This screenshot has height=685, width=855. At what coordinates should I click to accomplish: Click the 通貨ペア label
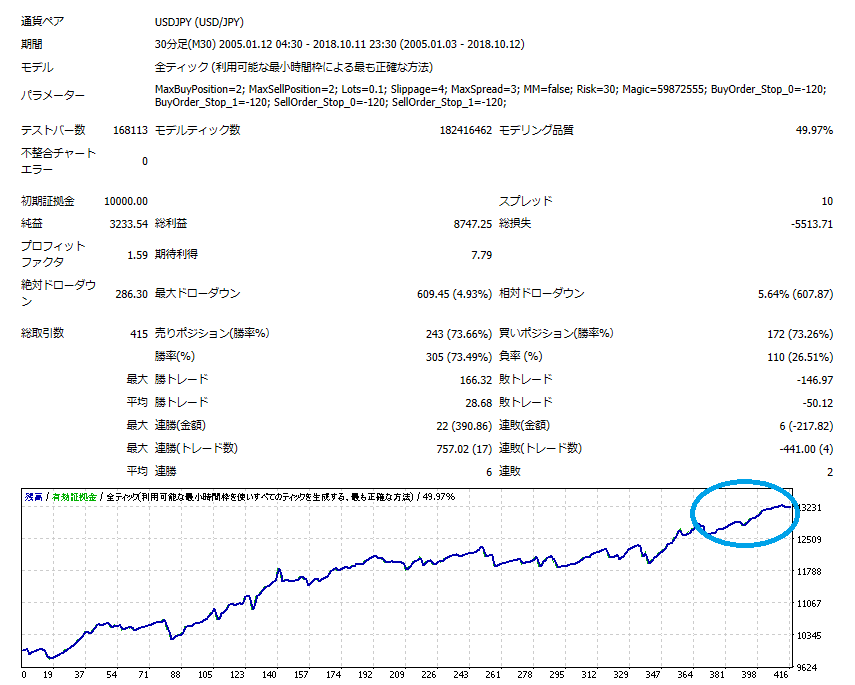(x=43, y=22)
